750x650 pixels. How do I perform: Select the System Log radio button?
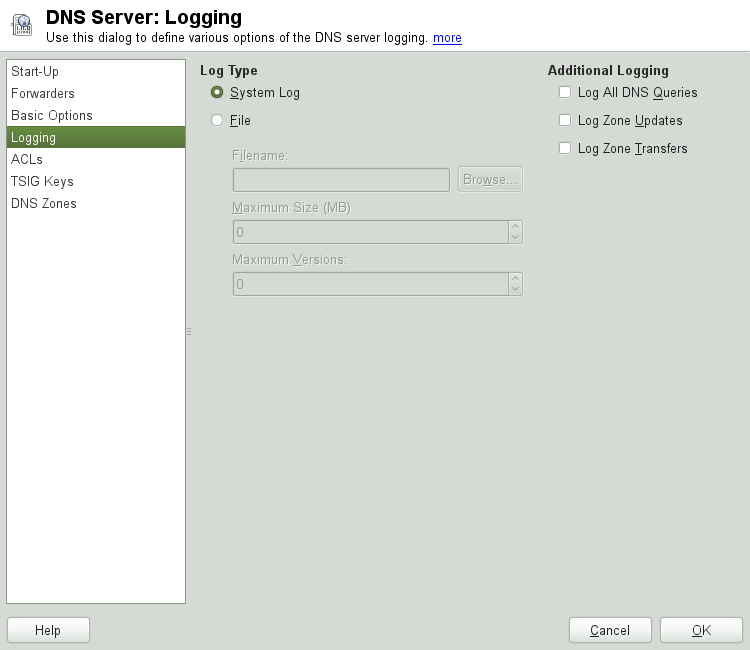pyautogui.click(x=217, y=92)
